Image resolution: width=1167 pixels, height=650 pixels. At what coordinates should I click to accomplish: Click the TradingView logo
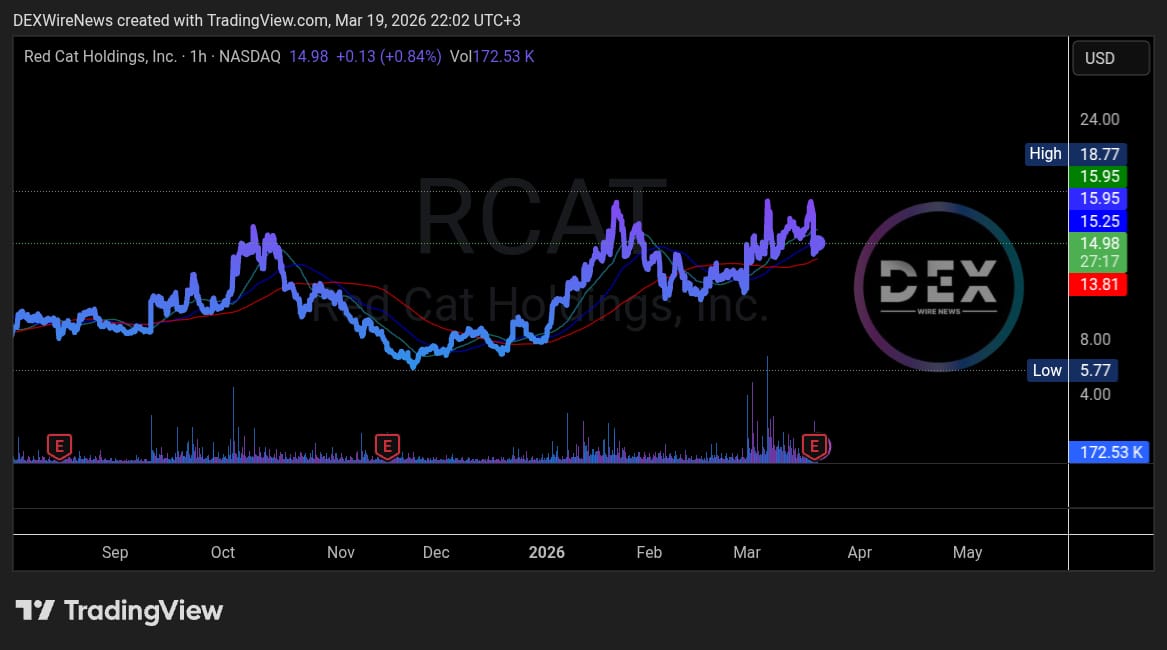[120, 611]
